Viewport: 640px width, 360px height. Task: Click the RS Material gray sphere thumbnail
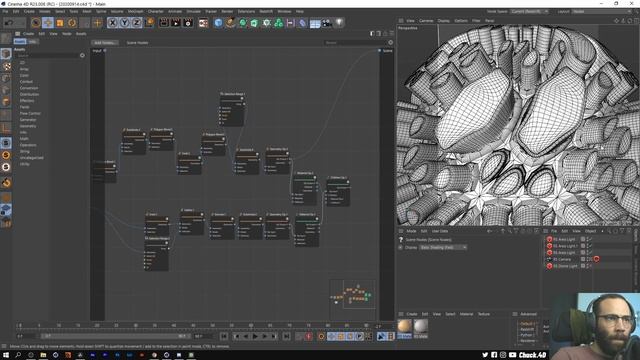pyautogui.click(x=420, y=327)
